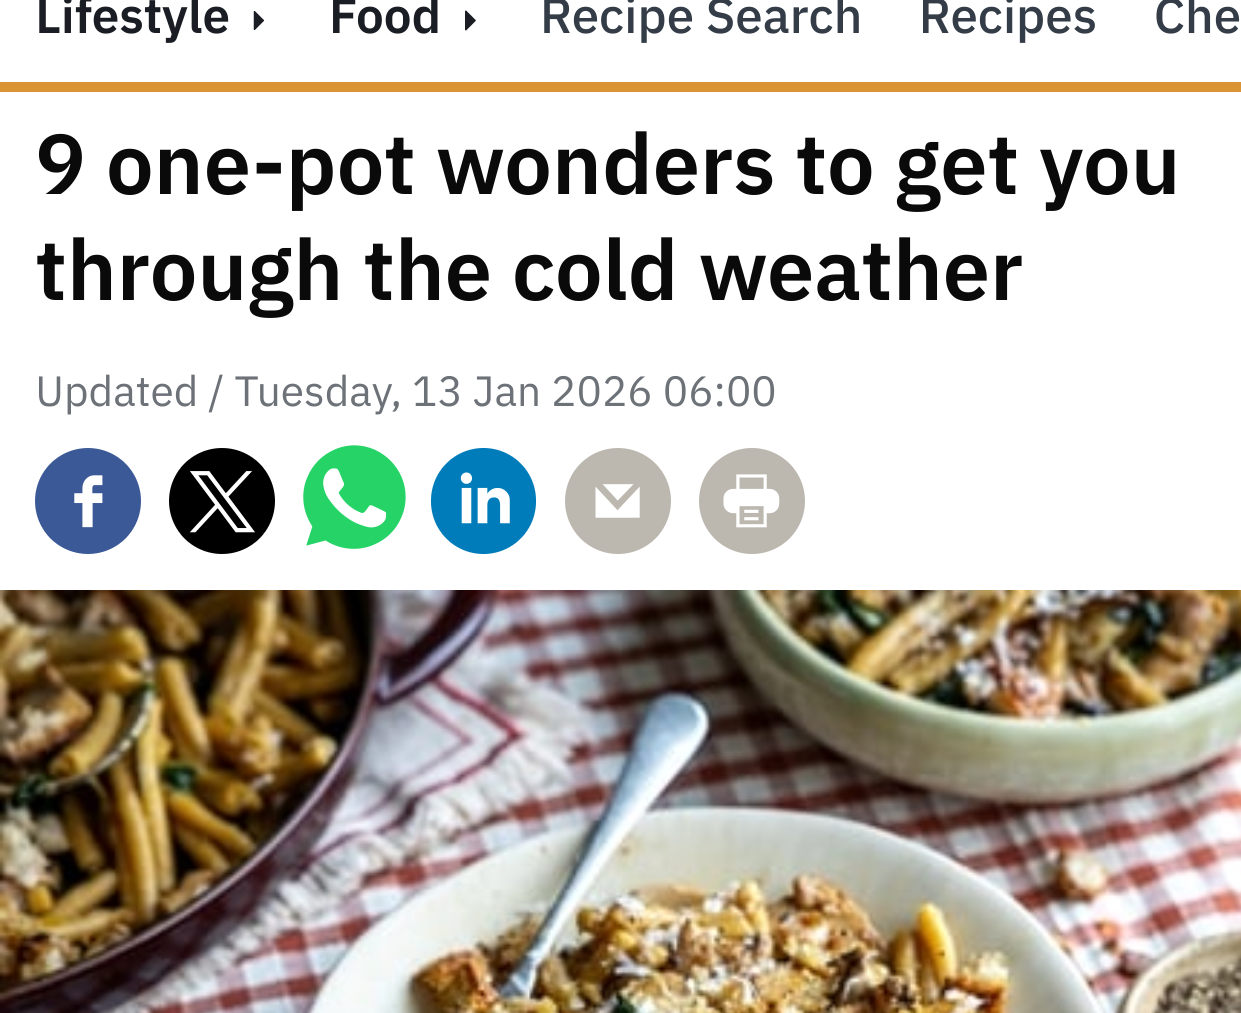
Task: Open the Recipes page
Action: (1008, 18)
